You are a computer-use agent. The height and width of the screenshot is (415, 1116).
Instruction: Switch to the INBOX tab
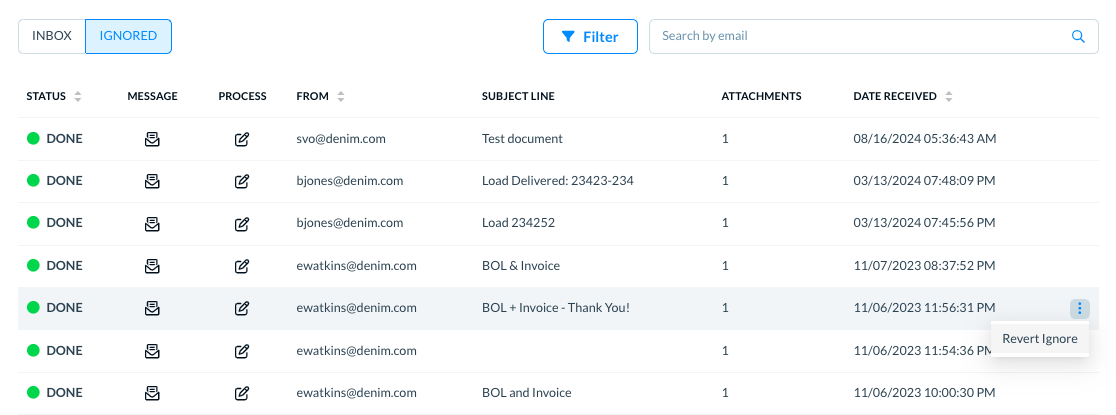[x=52, y=36]
